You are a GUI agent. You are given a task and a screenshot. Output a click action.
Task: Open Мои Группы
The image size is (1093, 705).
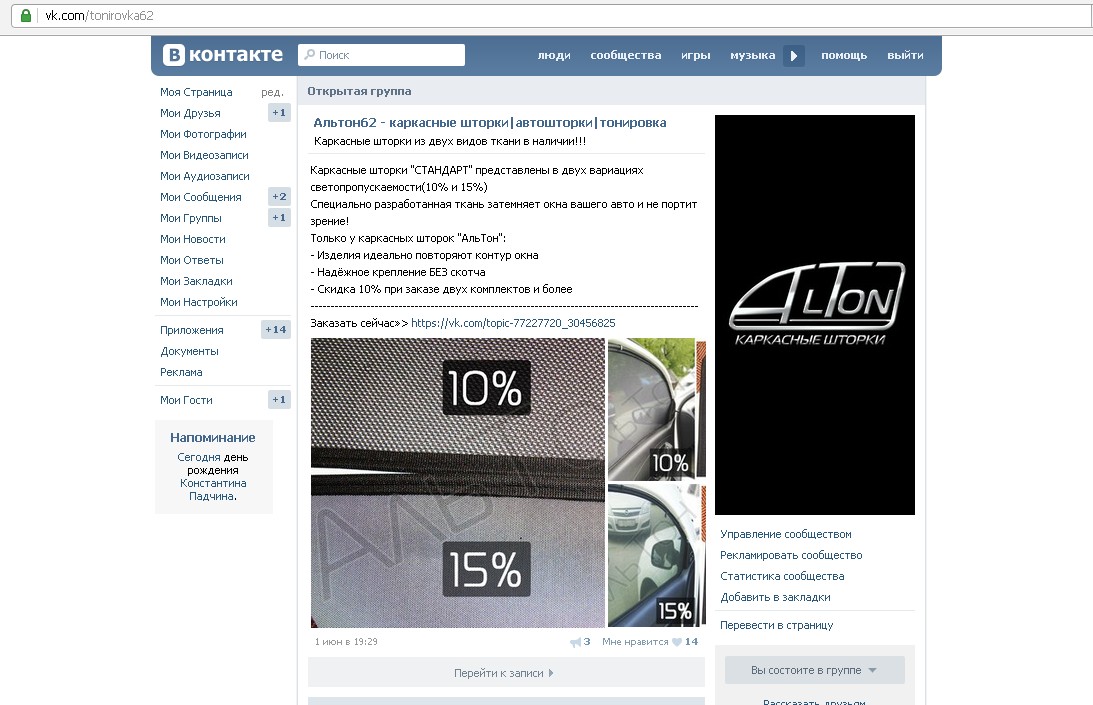pos(190,218)
